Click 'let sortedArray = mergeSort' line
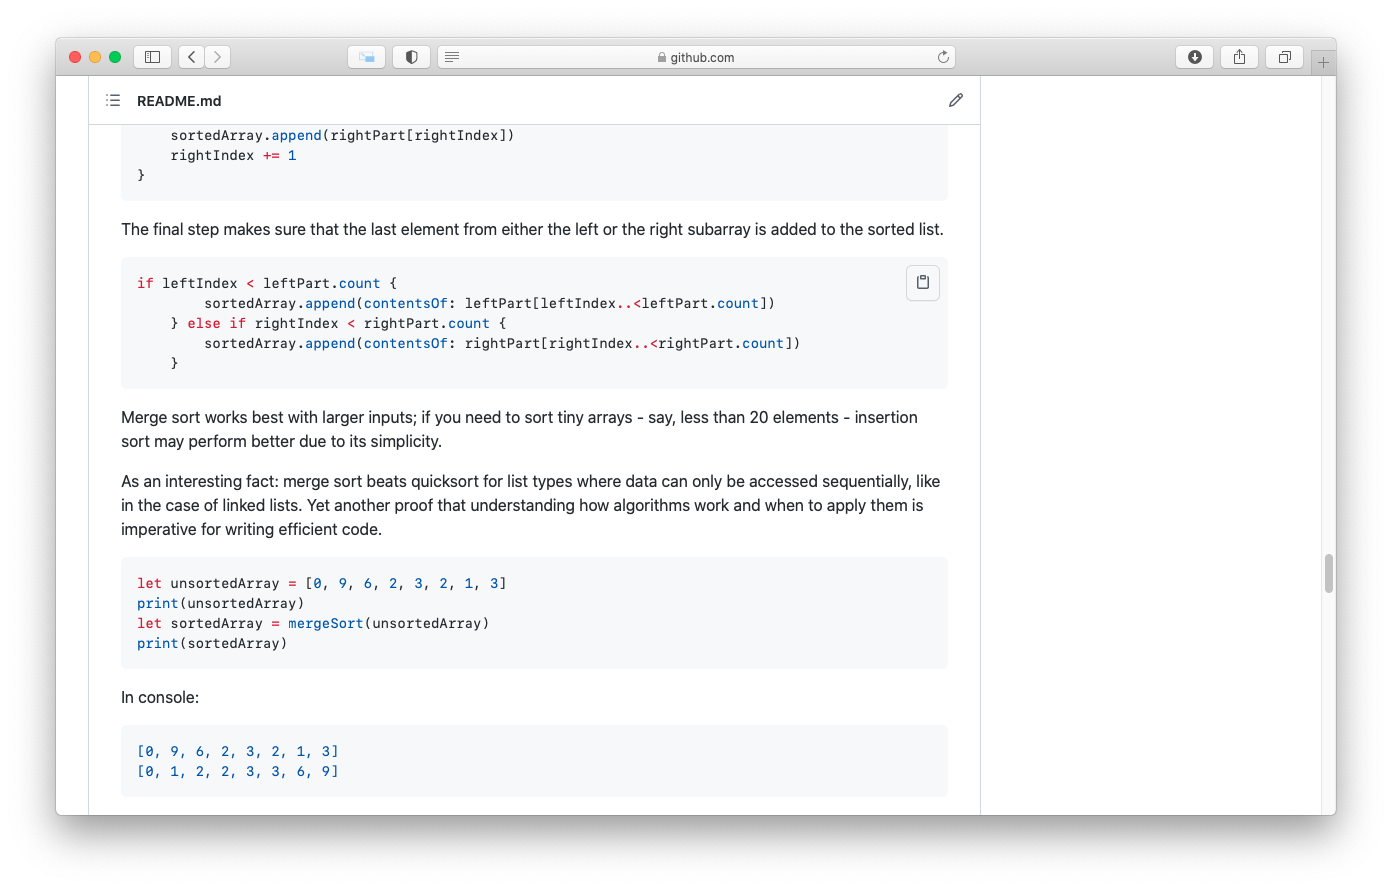Image resolution: width=1392 pixels, height=889 pixels. [x=313, y=623]
